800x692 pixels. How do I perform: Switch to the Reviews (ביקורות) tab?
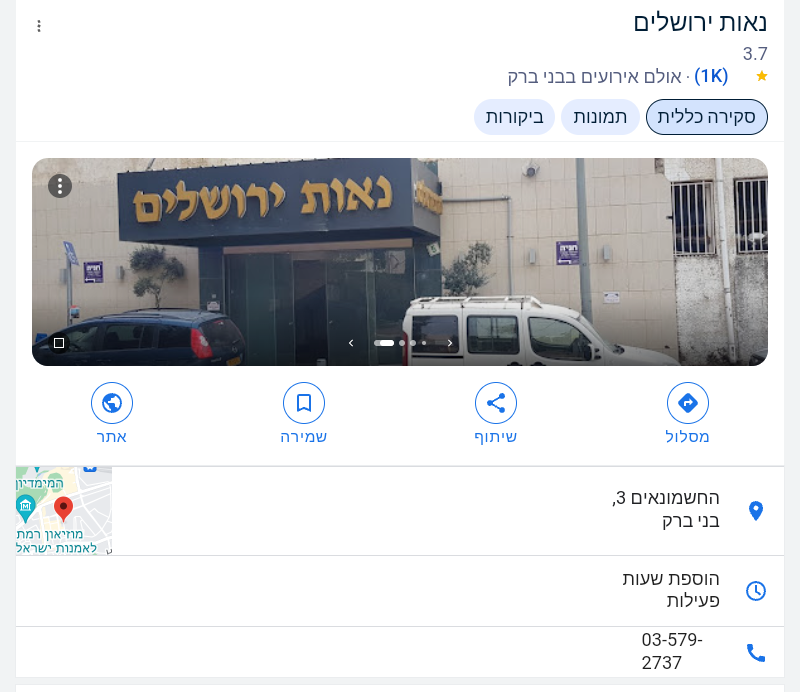pyautogui.click(x=514, y=117)
